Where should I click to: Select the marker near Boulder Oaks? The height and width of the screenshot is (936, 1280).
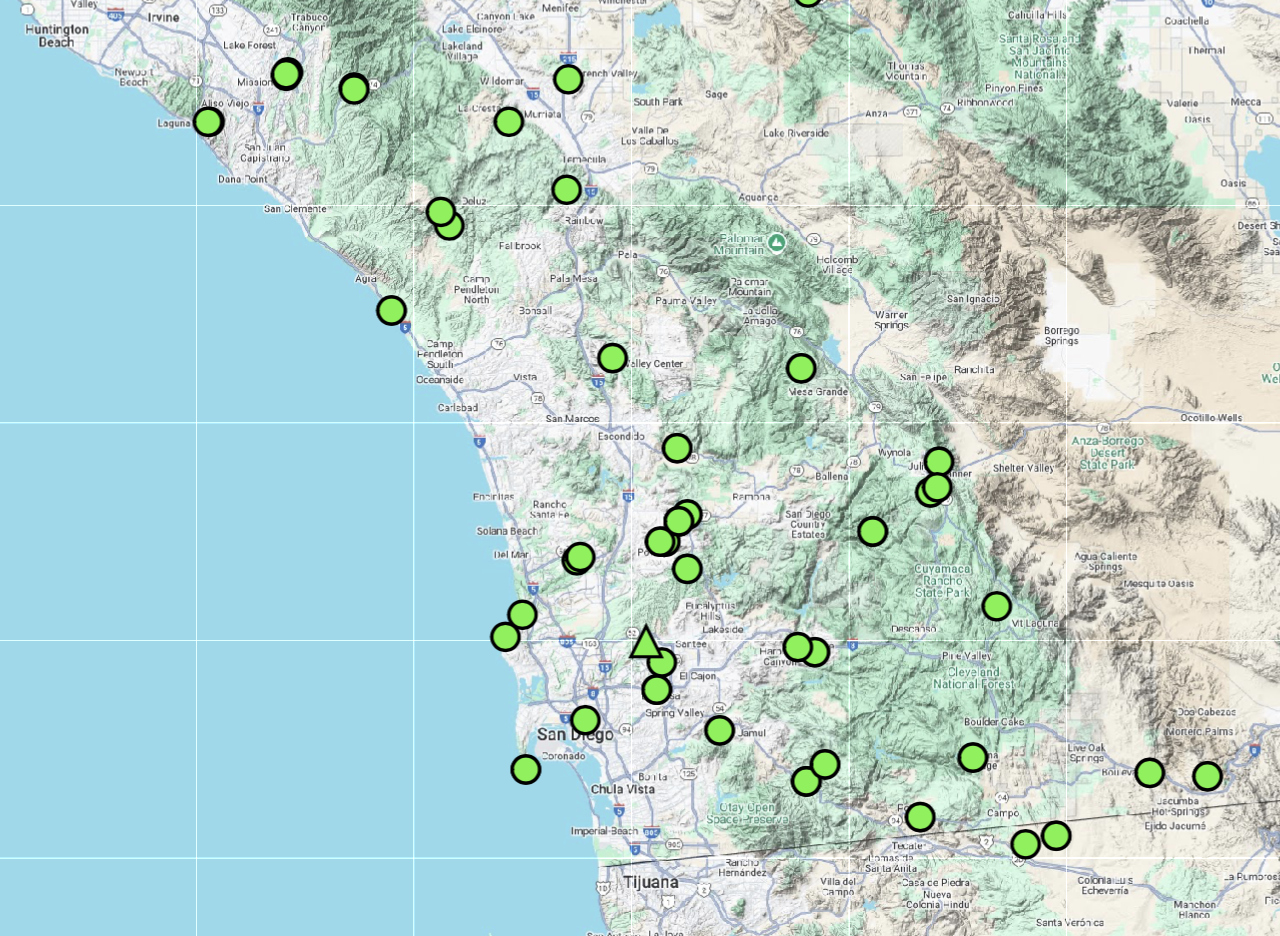click(973, 757)
